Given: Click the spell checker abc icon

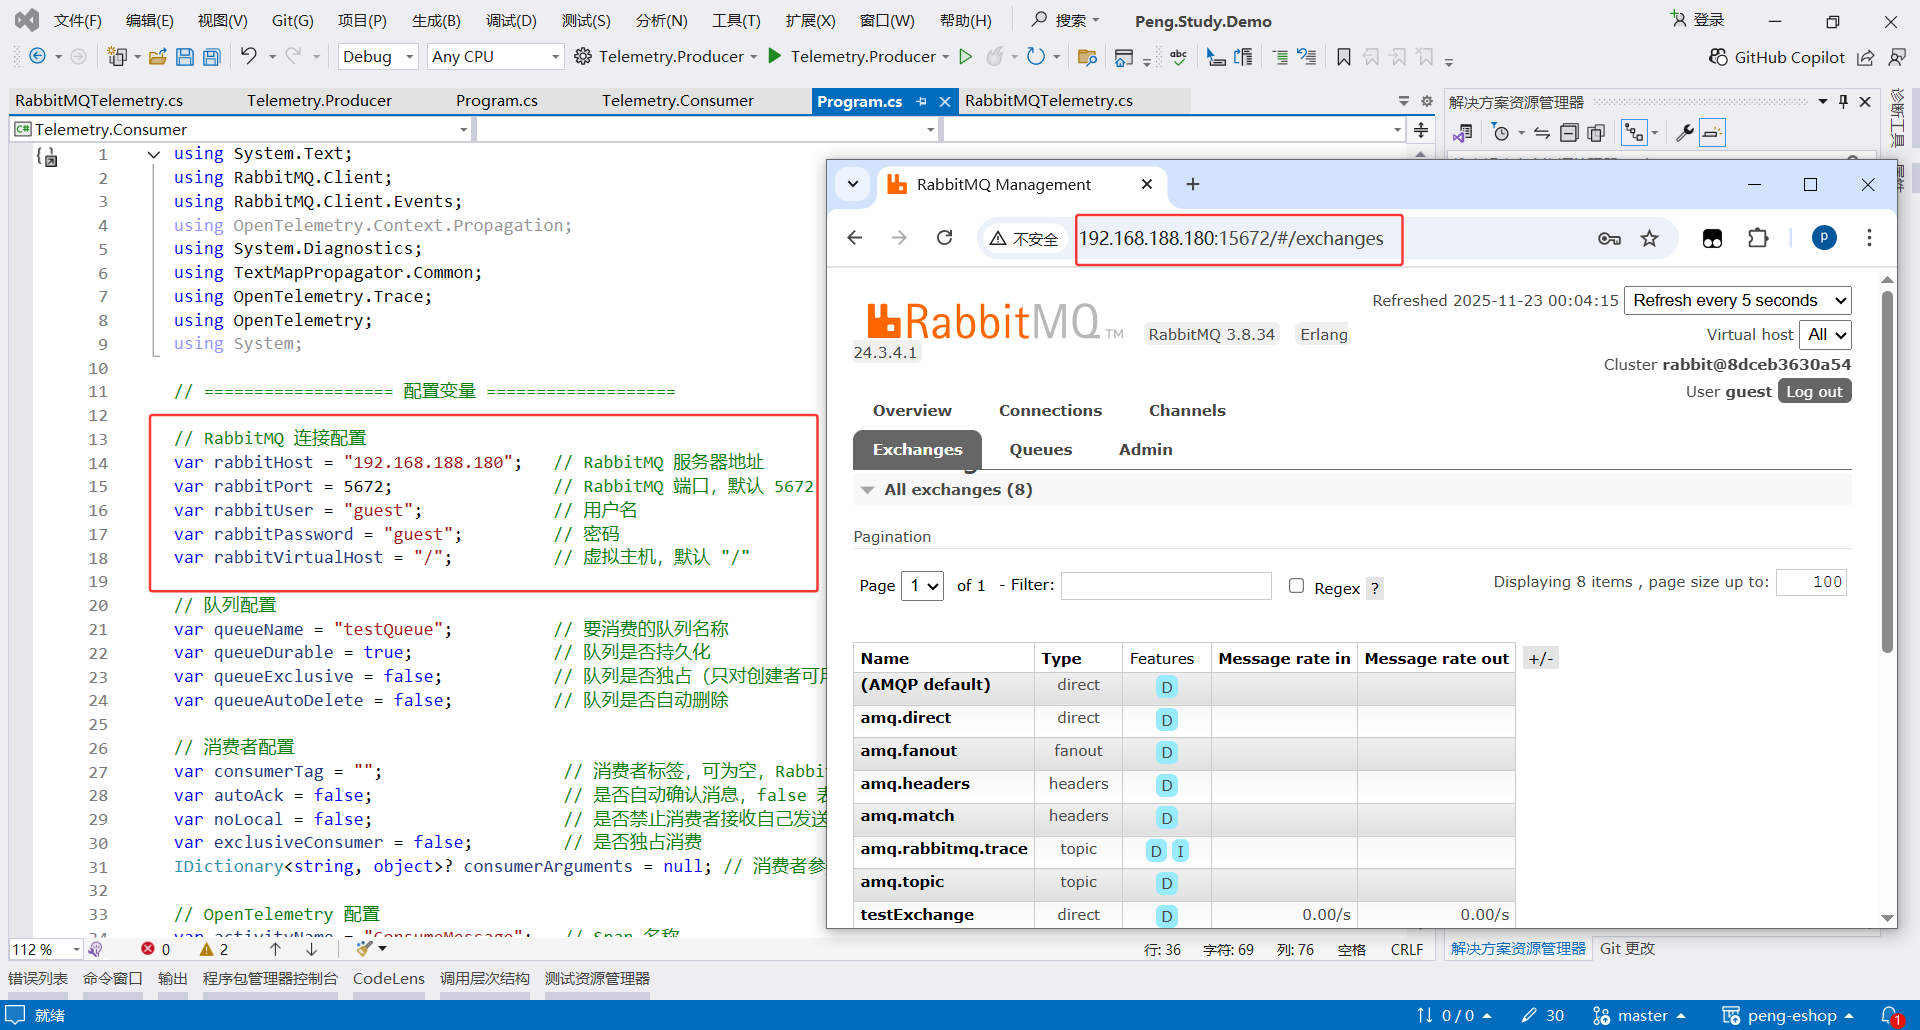Looking at the screenshot, I should [x=1179, y=57].
